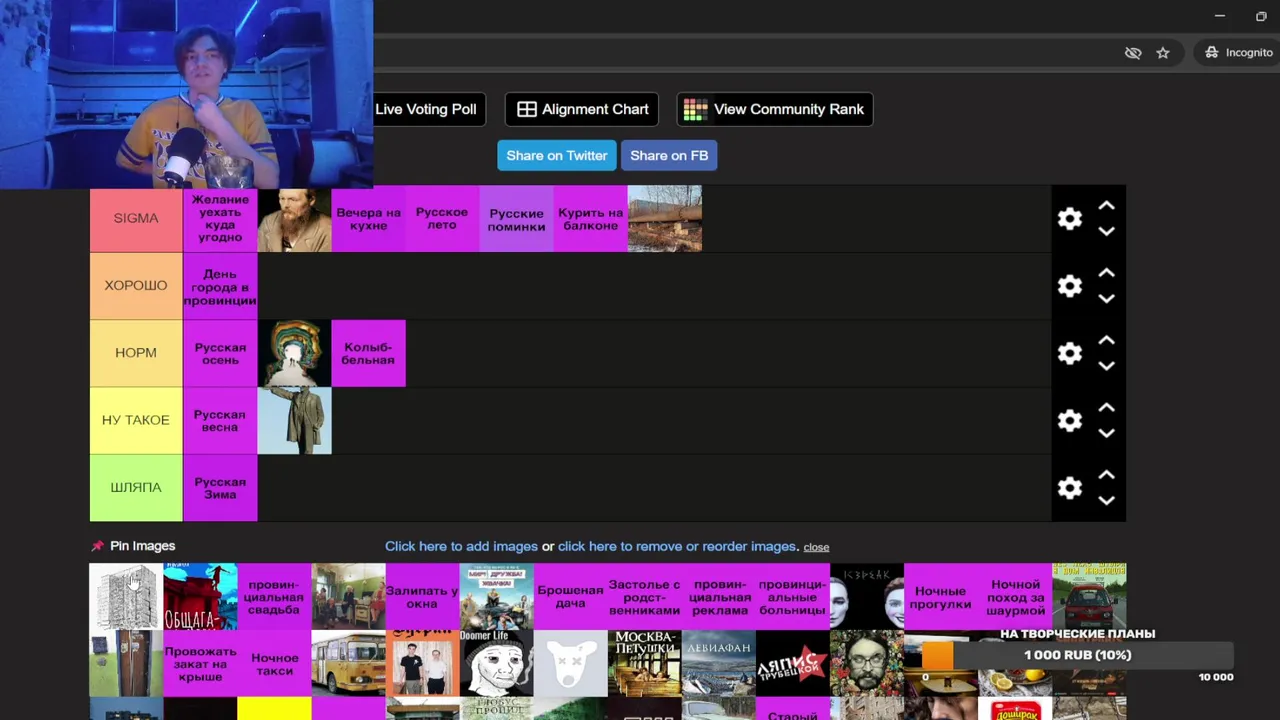Open settings gear for НОРМ tier

[1070, 353]
